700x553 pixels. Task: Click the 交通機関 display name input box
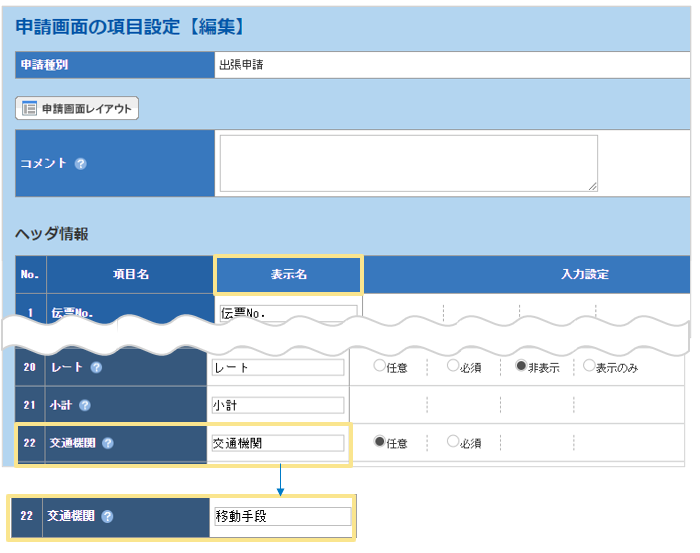pos(277,443)
